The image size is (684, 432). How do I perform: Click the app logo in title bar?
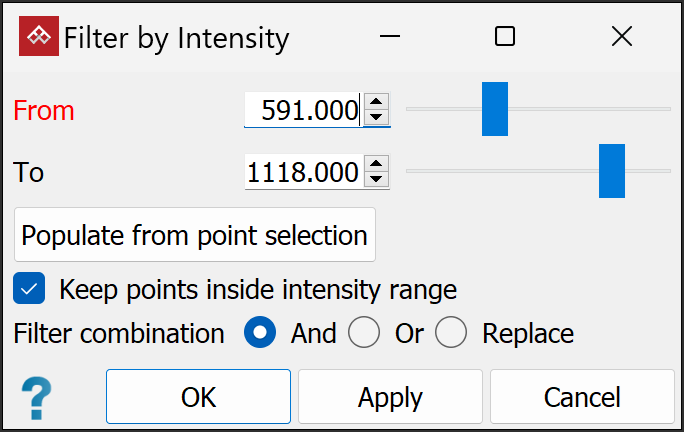pyautogui.click(x=39, y=37)
